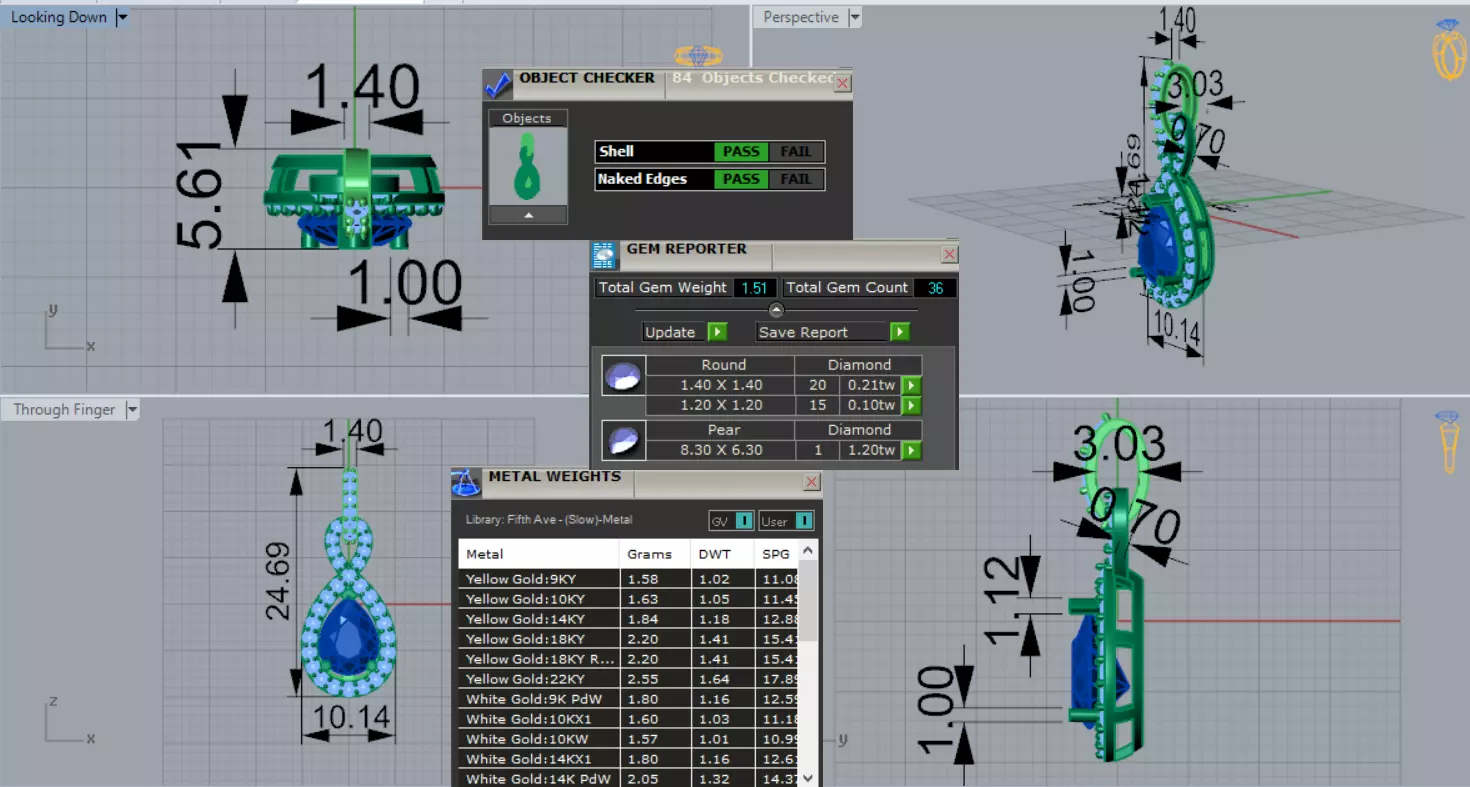Click the Save Report green arrow button
Viewport: 1470px width, 787px height.
900,332
